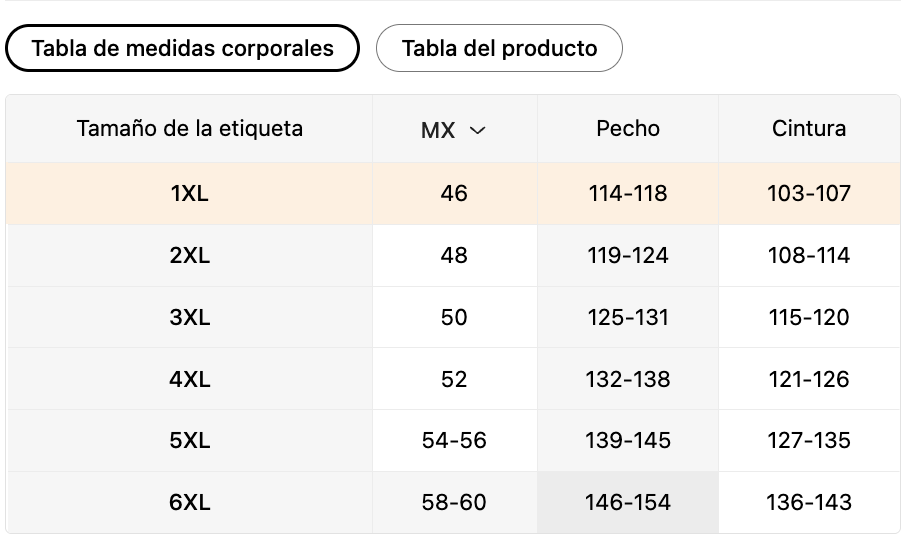916x560 pixels.
Task: Select the 4XL size row label
Action: click(x=189, y=379)
